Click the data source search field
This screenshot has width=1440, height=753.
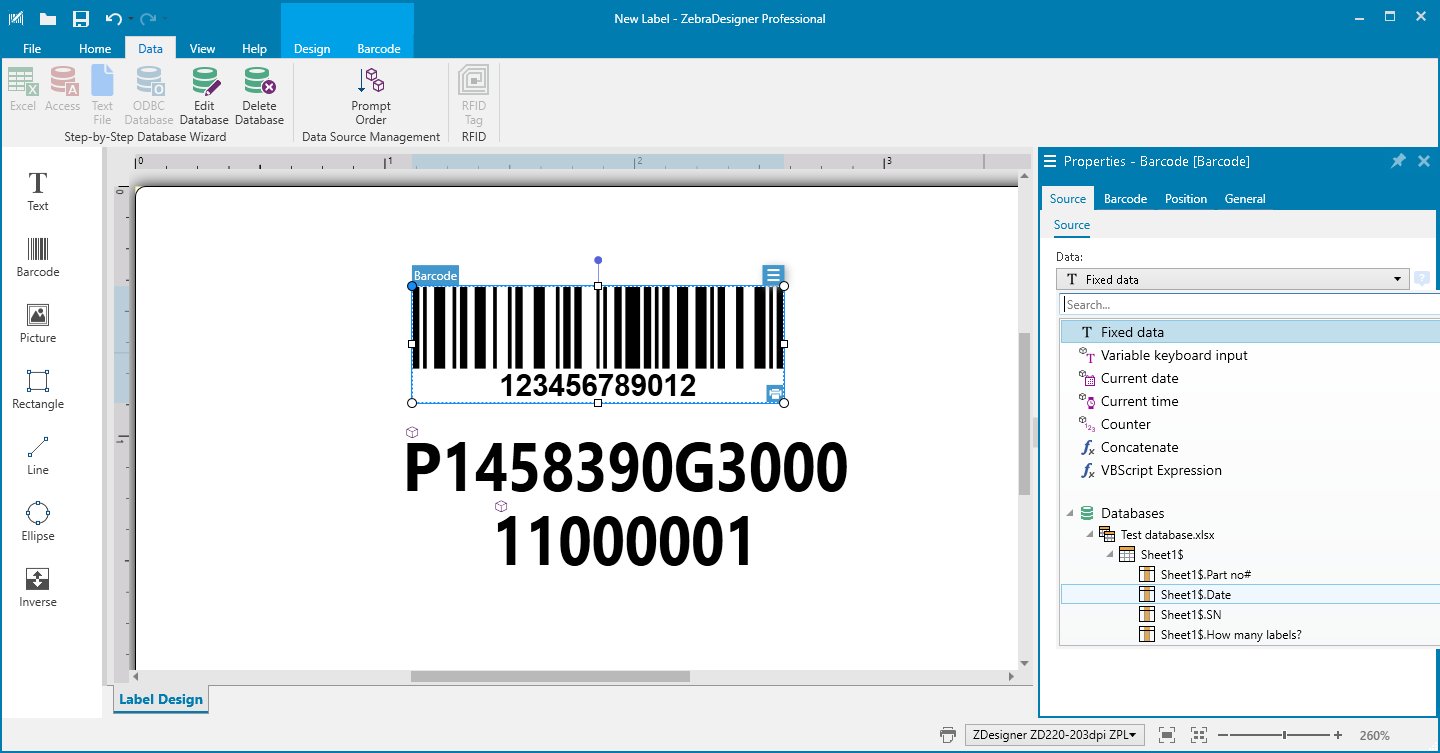pyautogui.click(x=1250, y=305)
